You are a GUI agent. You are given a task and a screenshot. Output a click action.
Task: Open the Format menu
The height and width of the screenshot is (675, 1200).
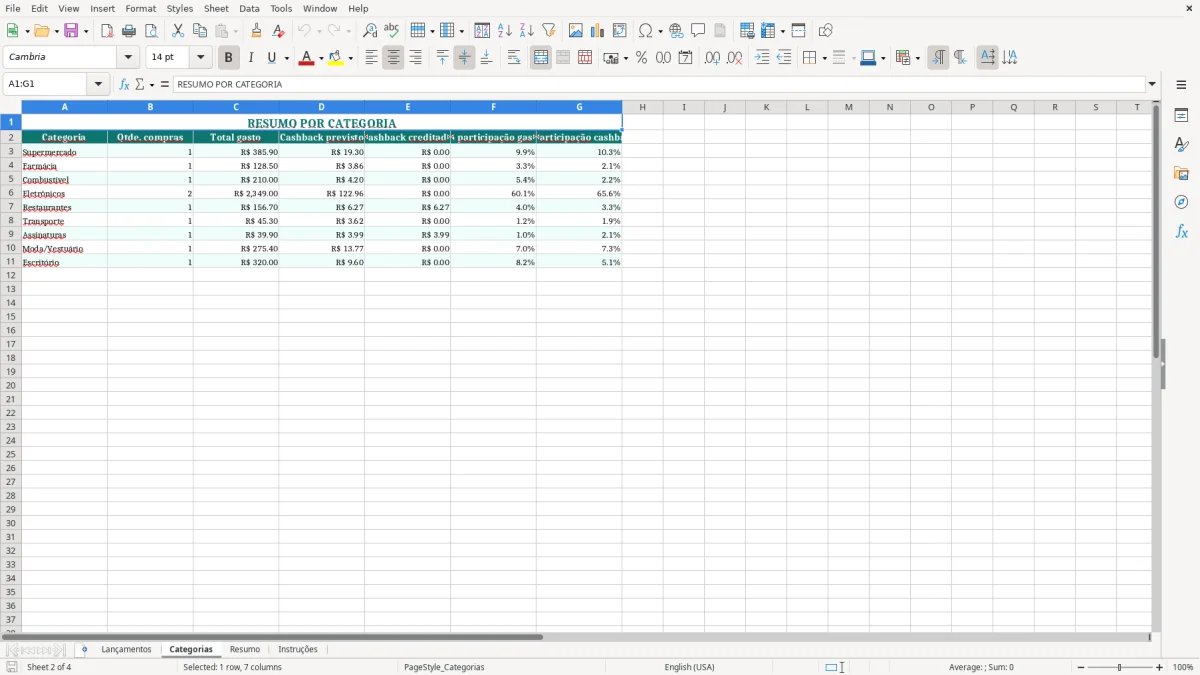(x=141, y=8)
